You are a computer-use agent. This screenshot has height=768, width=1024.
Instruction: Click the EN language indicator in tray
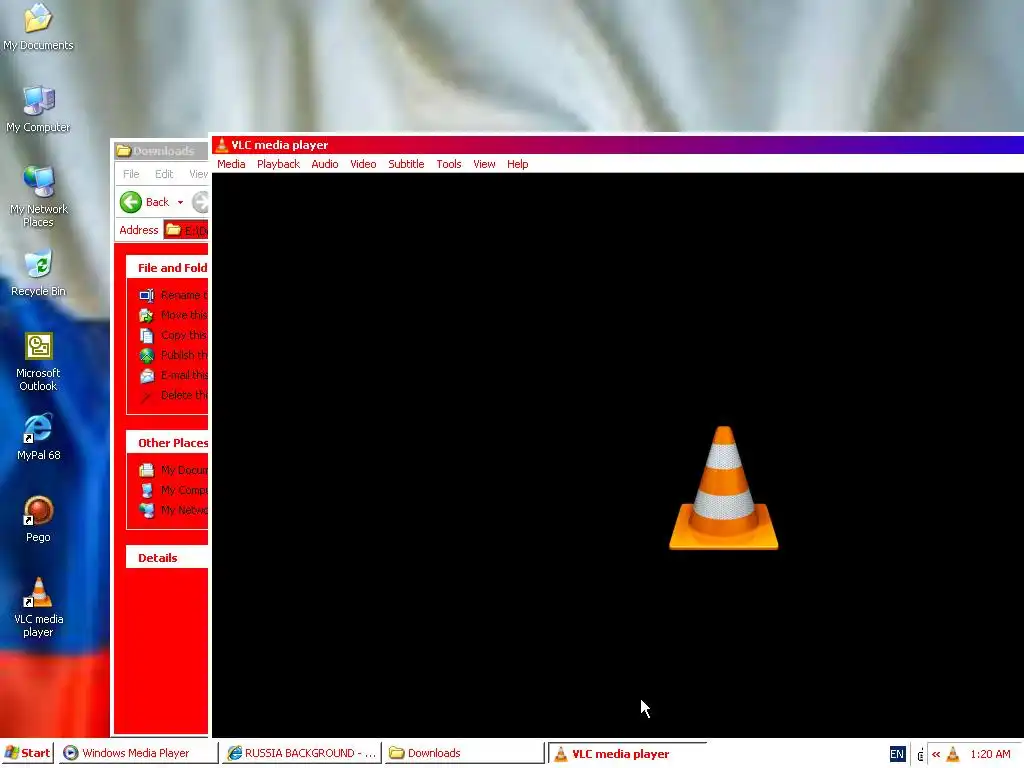[x=897, y=754]
